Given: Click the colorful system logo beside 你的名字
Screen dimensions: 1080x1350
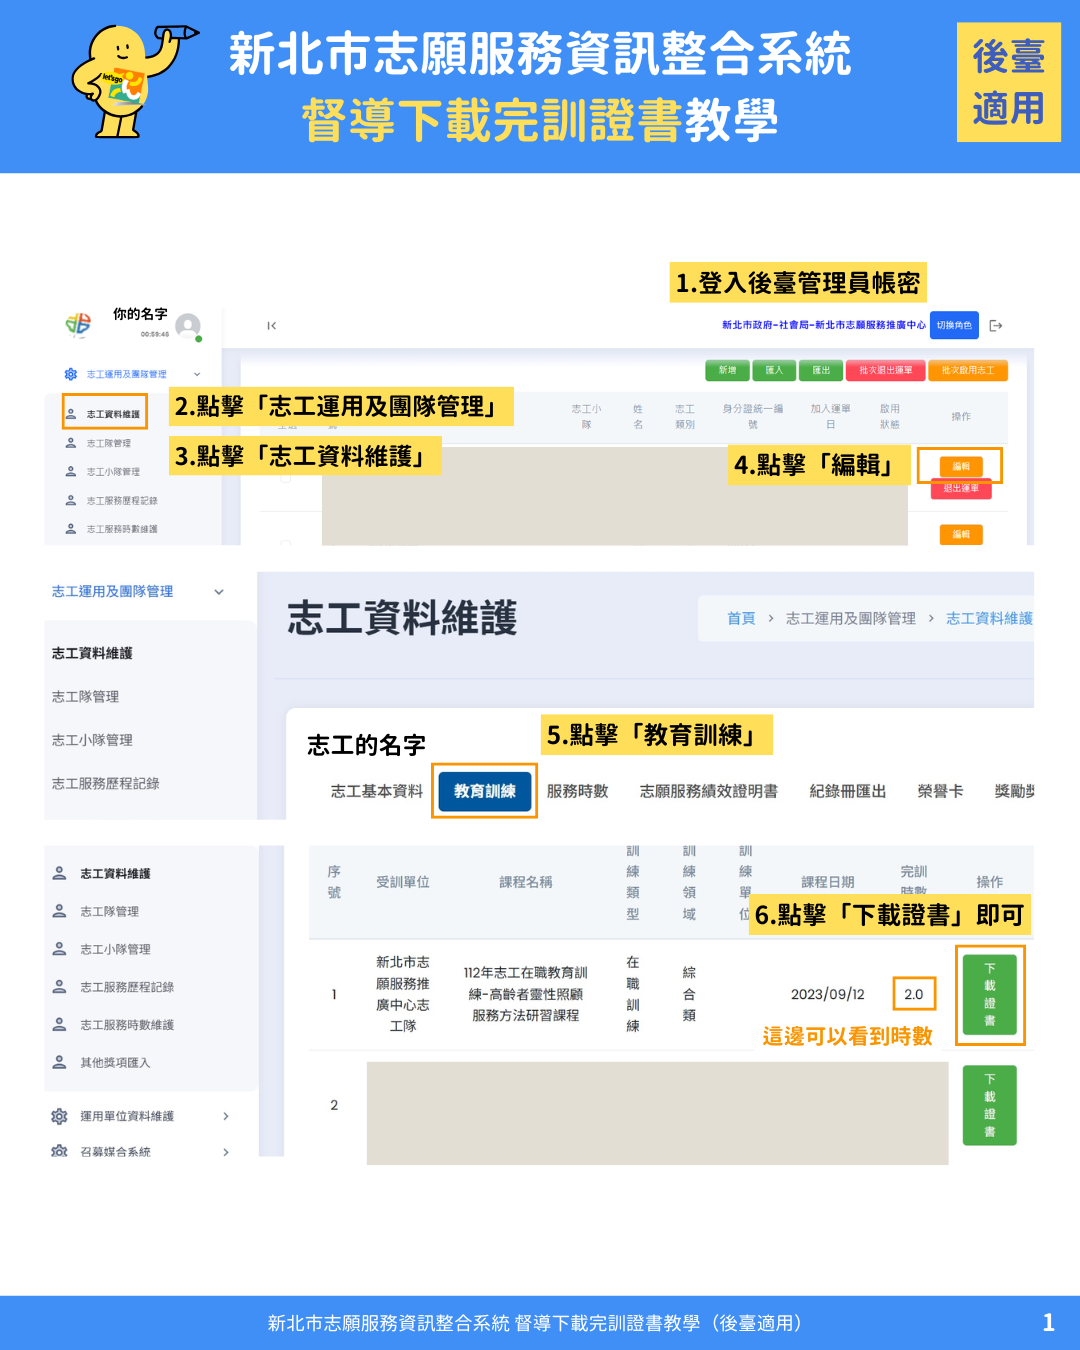Looking at the screenshot, I should [78, 324].
